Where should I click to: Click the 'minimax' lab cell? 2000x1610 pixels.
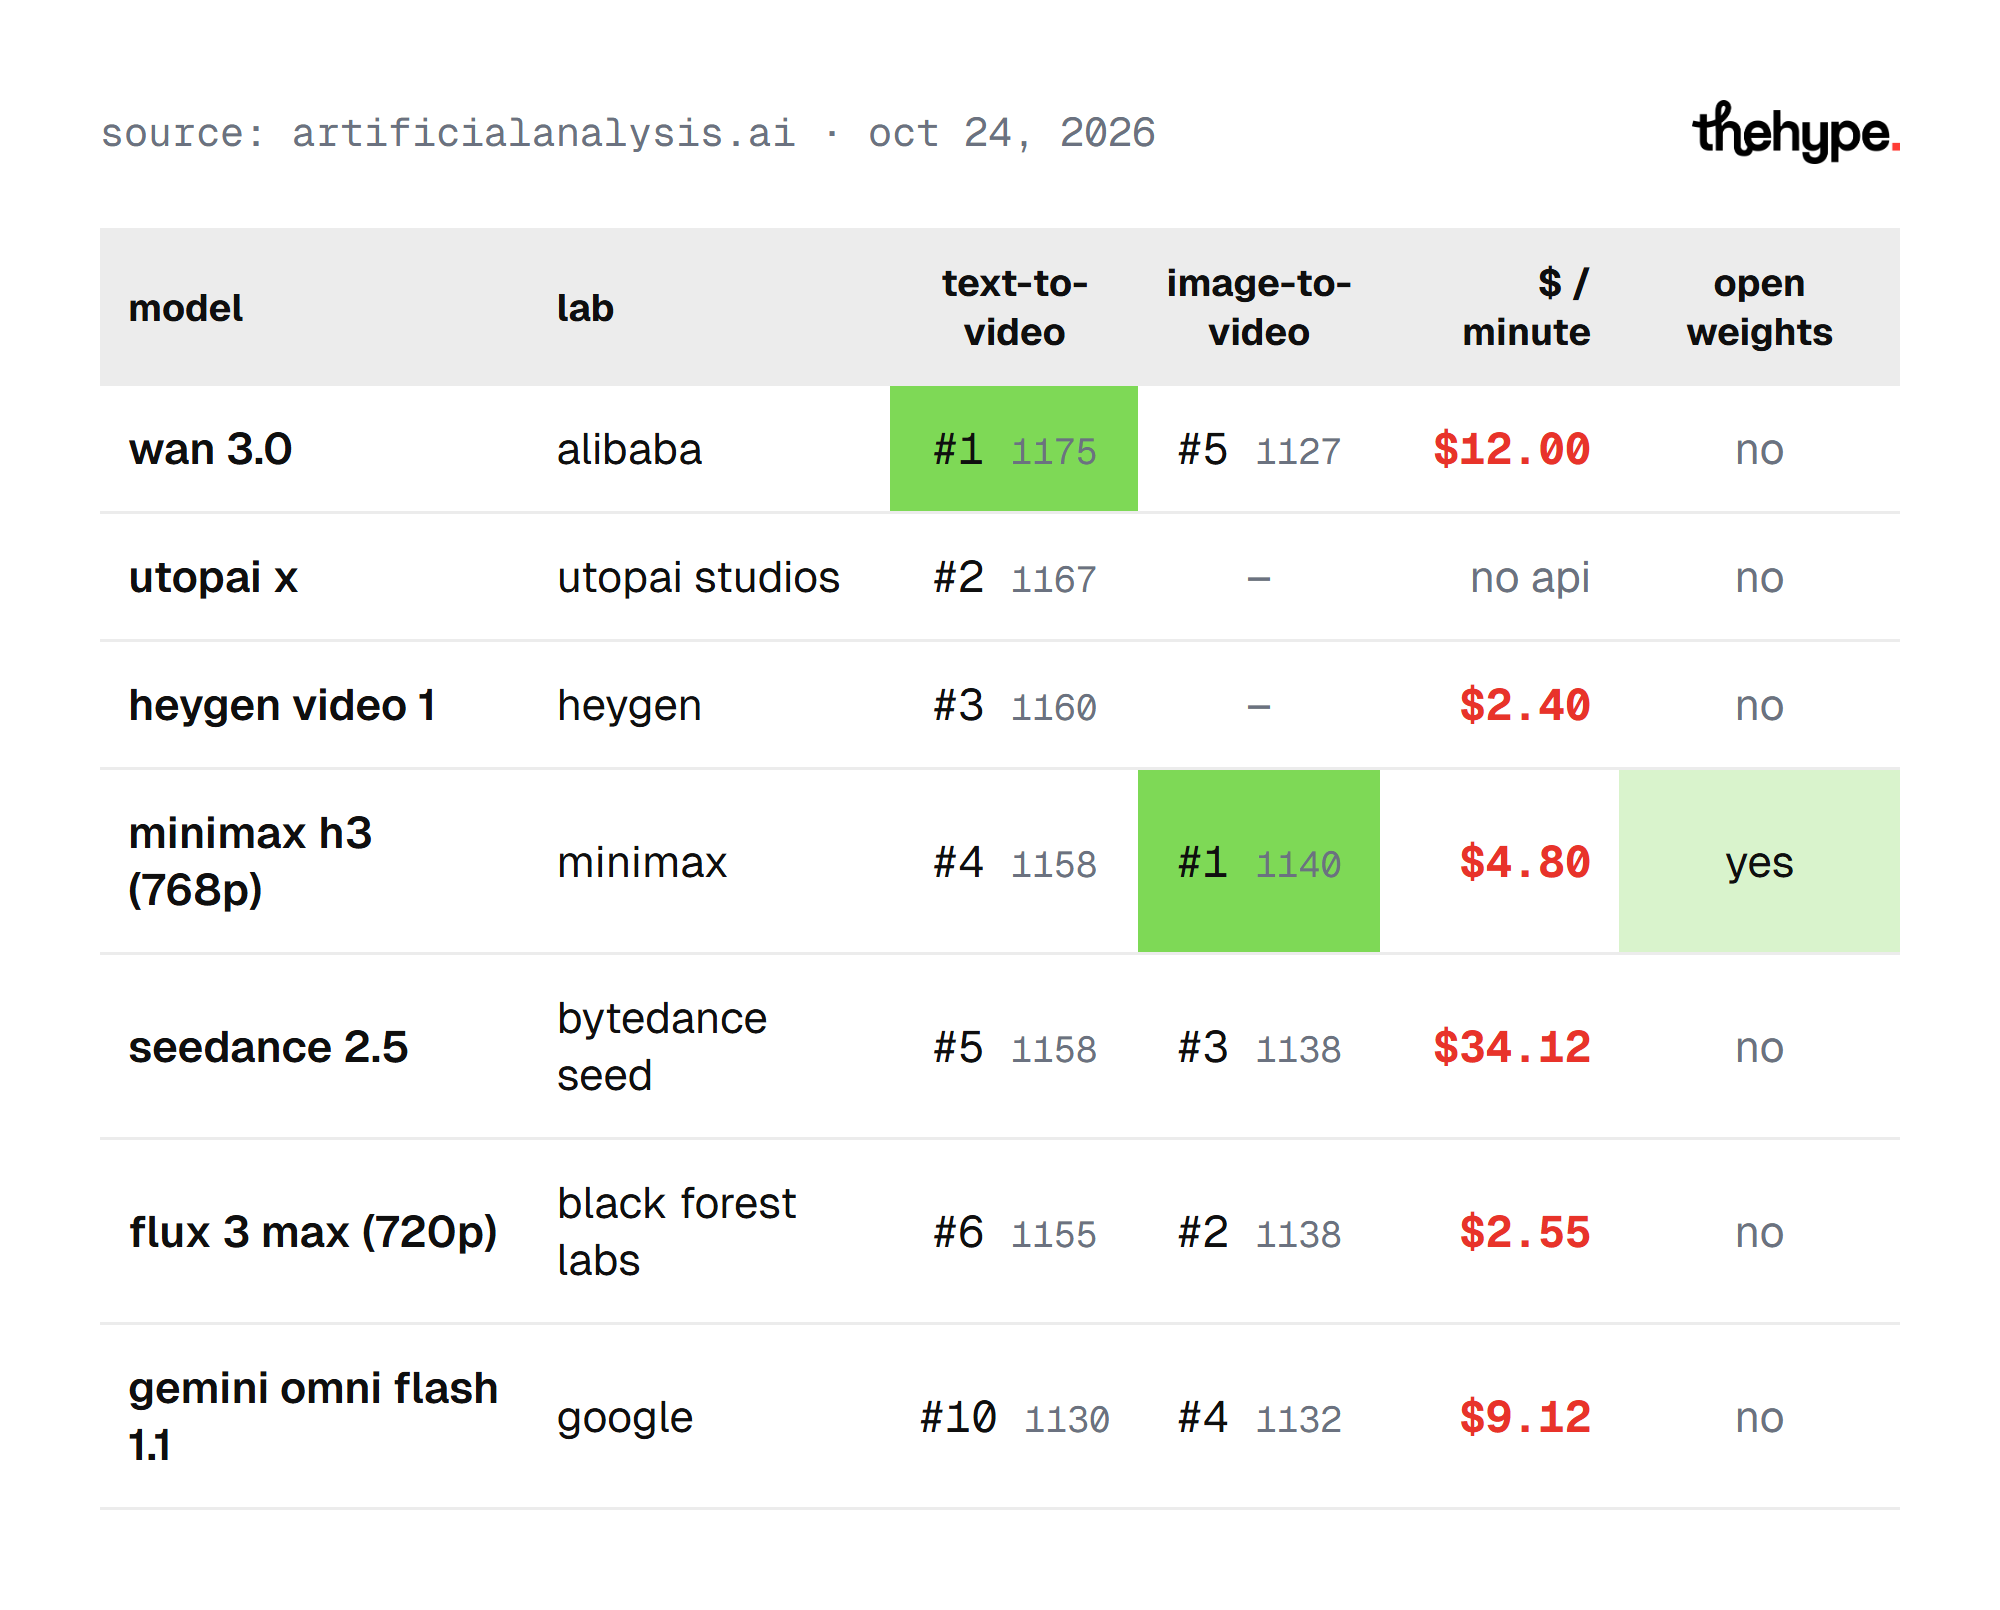tap(642, 862)
